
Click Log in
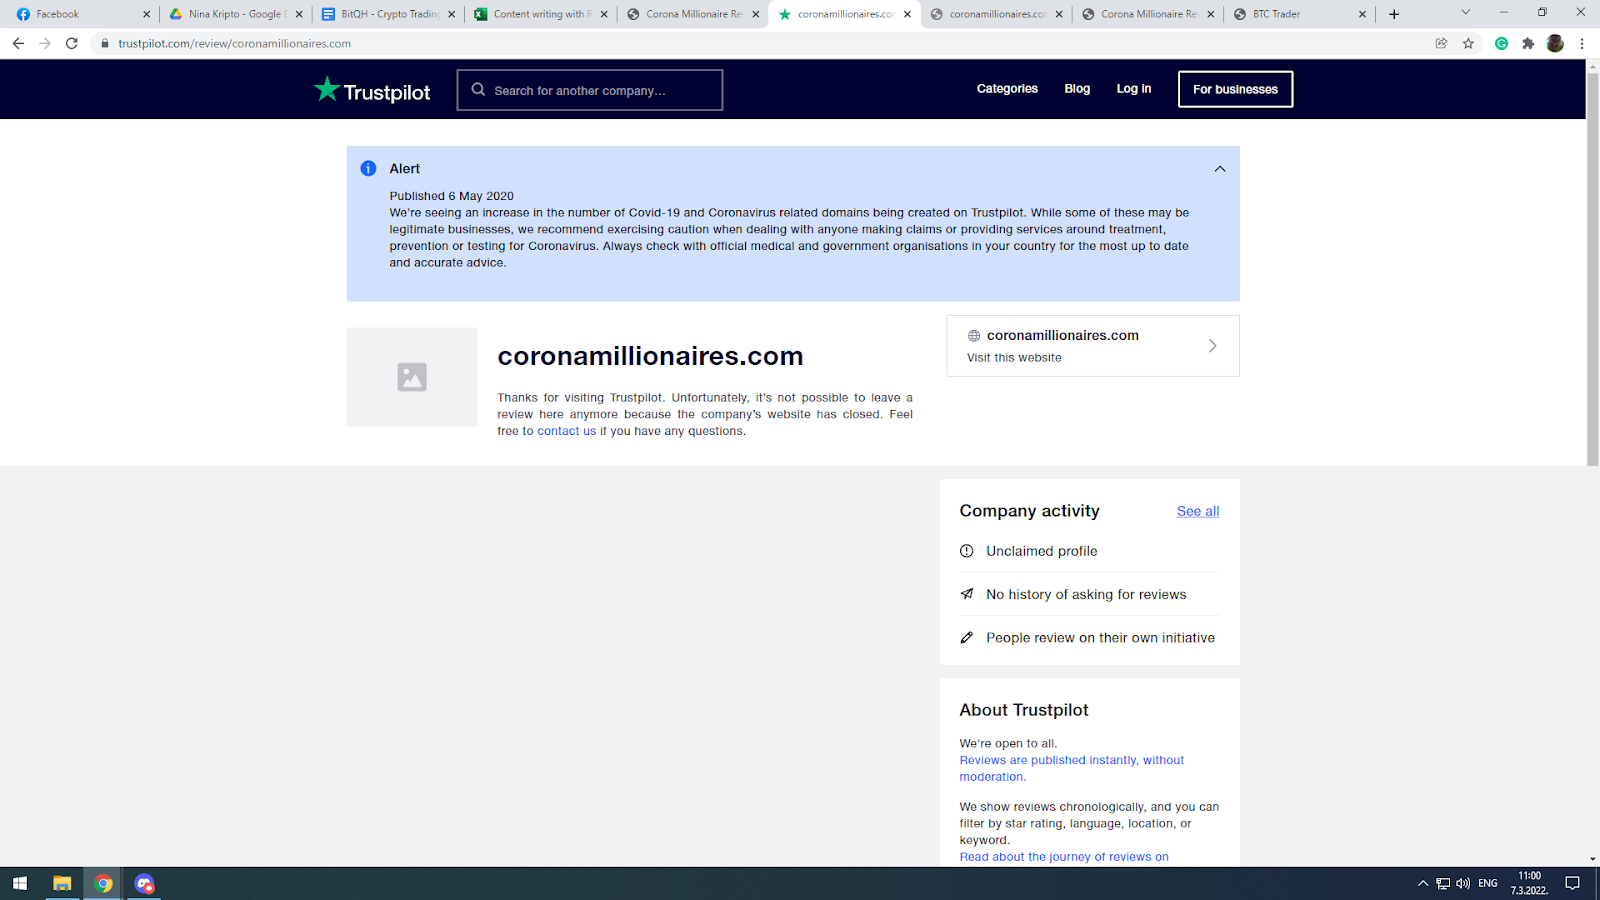[1134, 89]
